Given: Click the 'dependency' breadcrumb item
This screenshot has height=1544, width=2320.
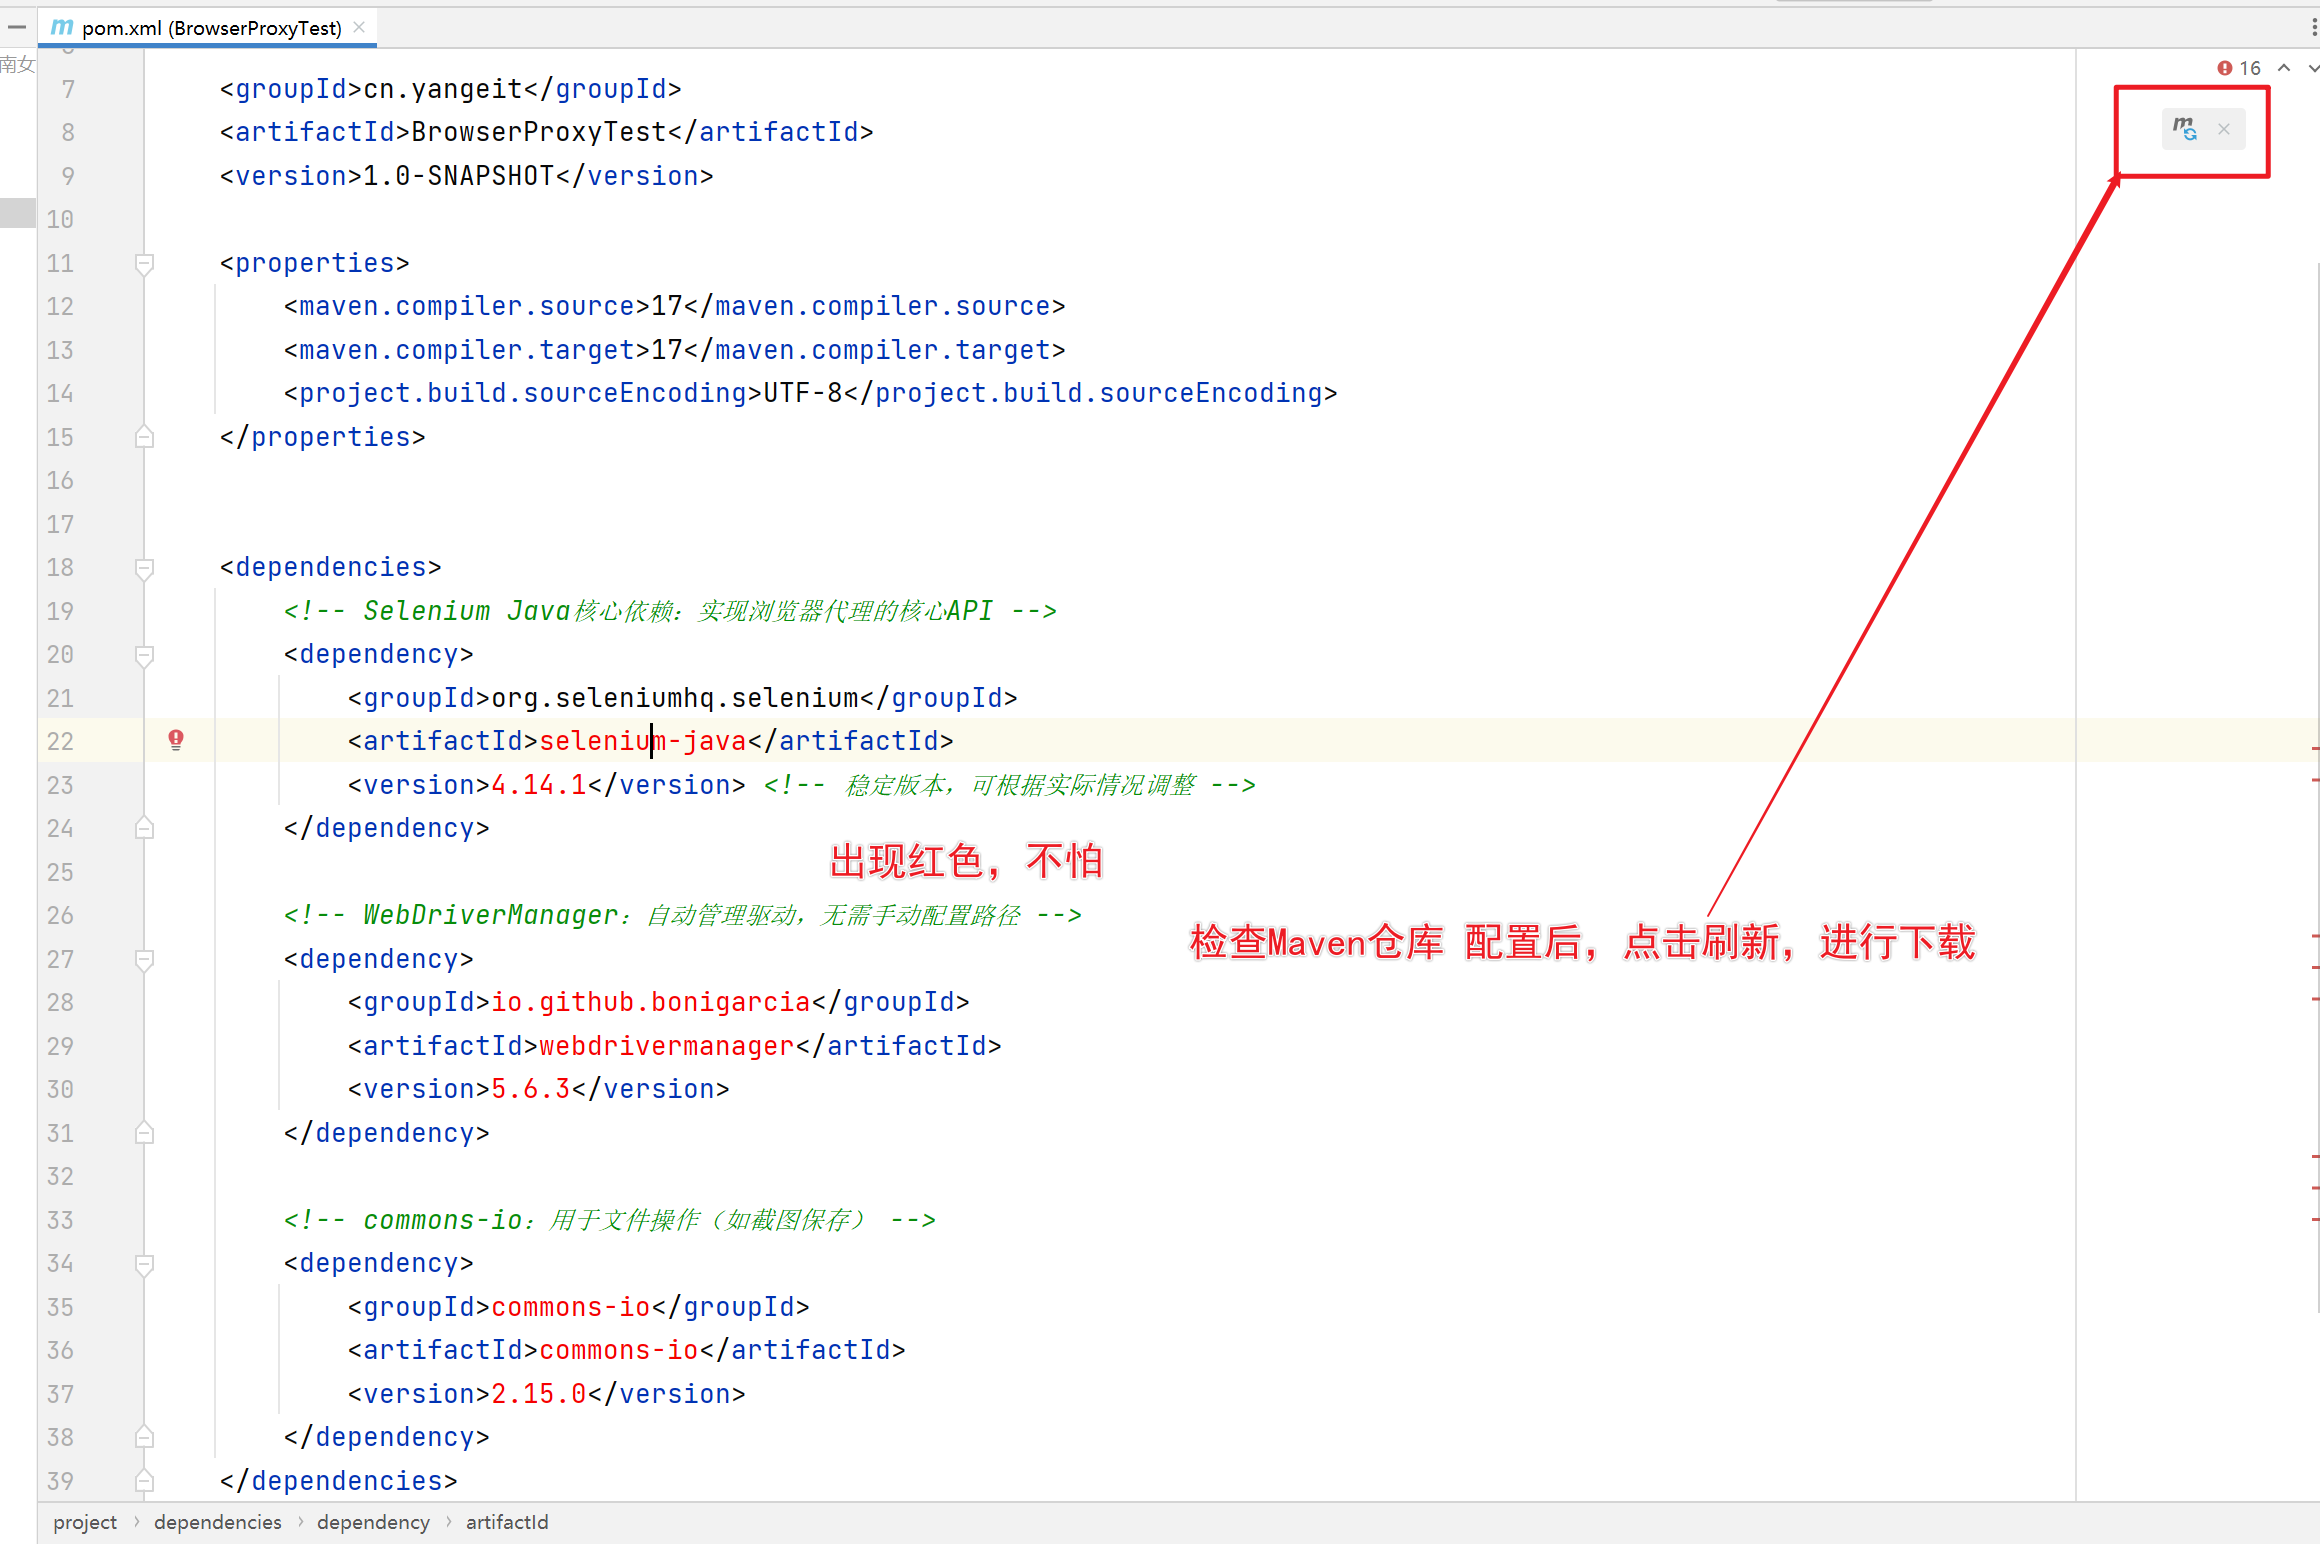Looking at the screenshot, I should pyautogui.click(x=373, y=1522).
